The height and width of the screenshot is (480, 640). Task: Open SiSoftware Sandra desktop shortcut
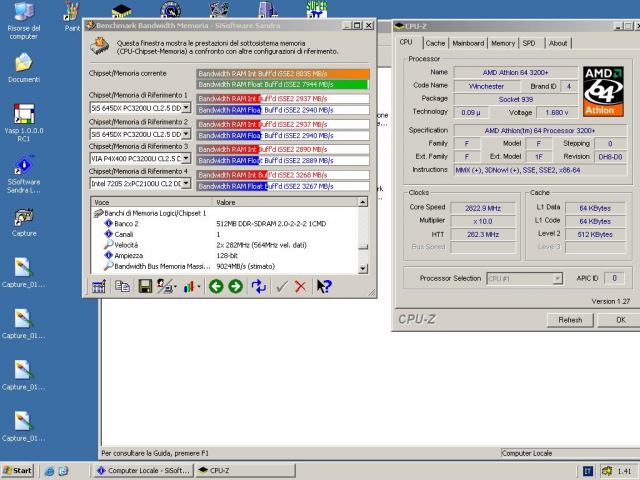(x=24, y=174)
